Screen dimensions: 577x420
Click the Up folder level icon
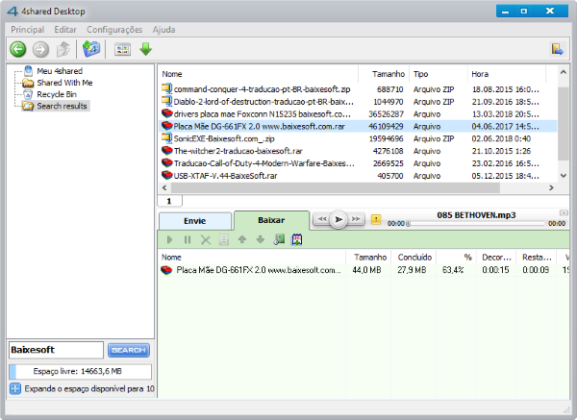[63, 49]
